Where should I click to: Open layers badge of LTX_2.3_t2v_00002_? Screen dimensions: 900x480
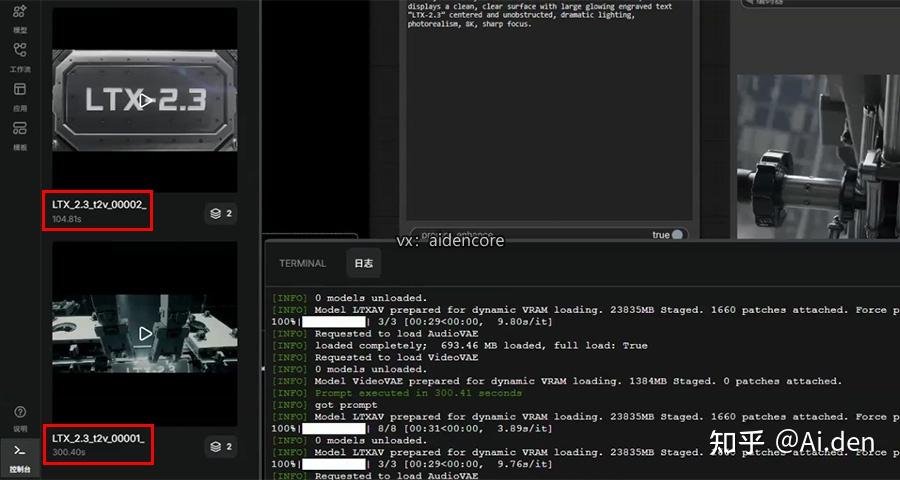coord(221,214)
